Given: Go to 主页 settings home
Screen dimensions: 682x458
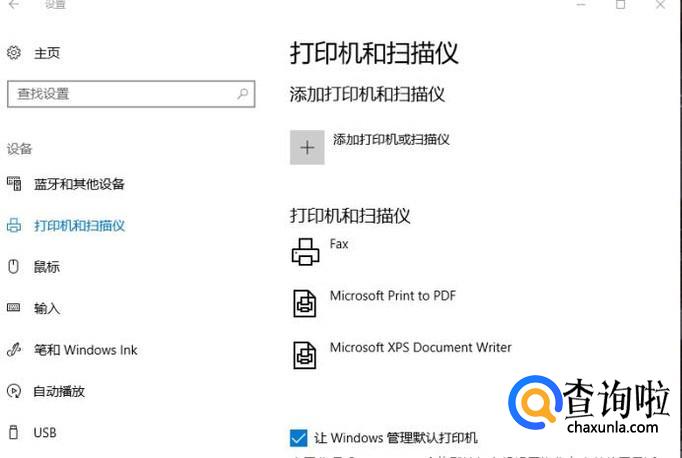Looking at the screenshot, I should pos(47,53).
